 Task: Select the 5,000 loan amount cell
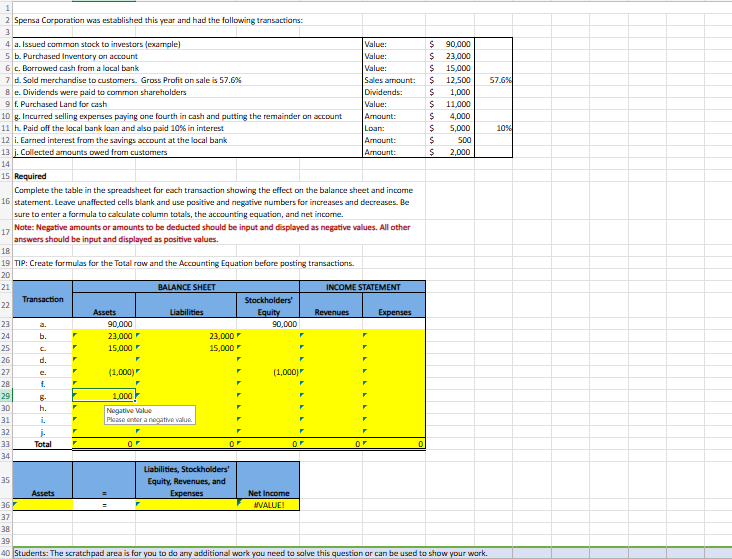click(450, 128)
